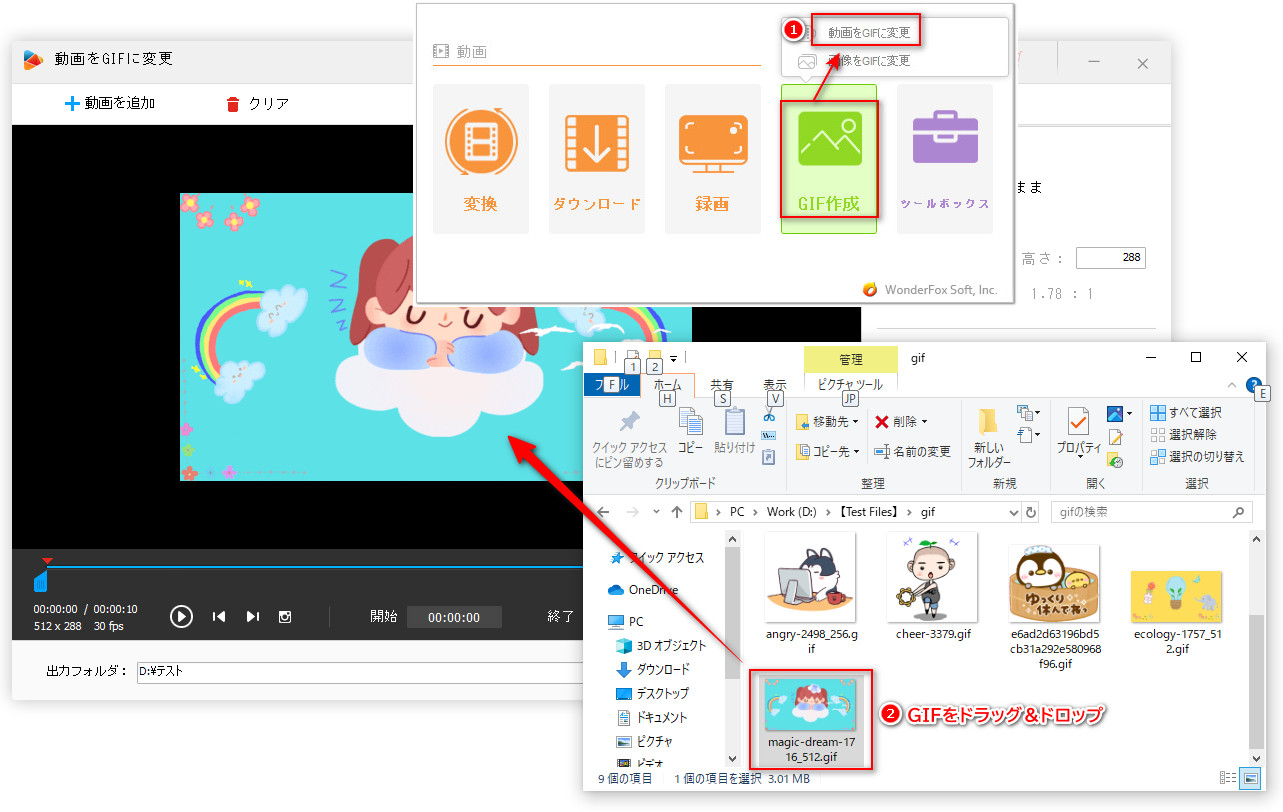Click the コピー icon in ribbon
This screenshot has width=1283, height=812.
point(691,432)
